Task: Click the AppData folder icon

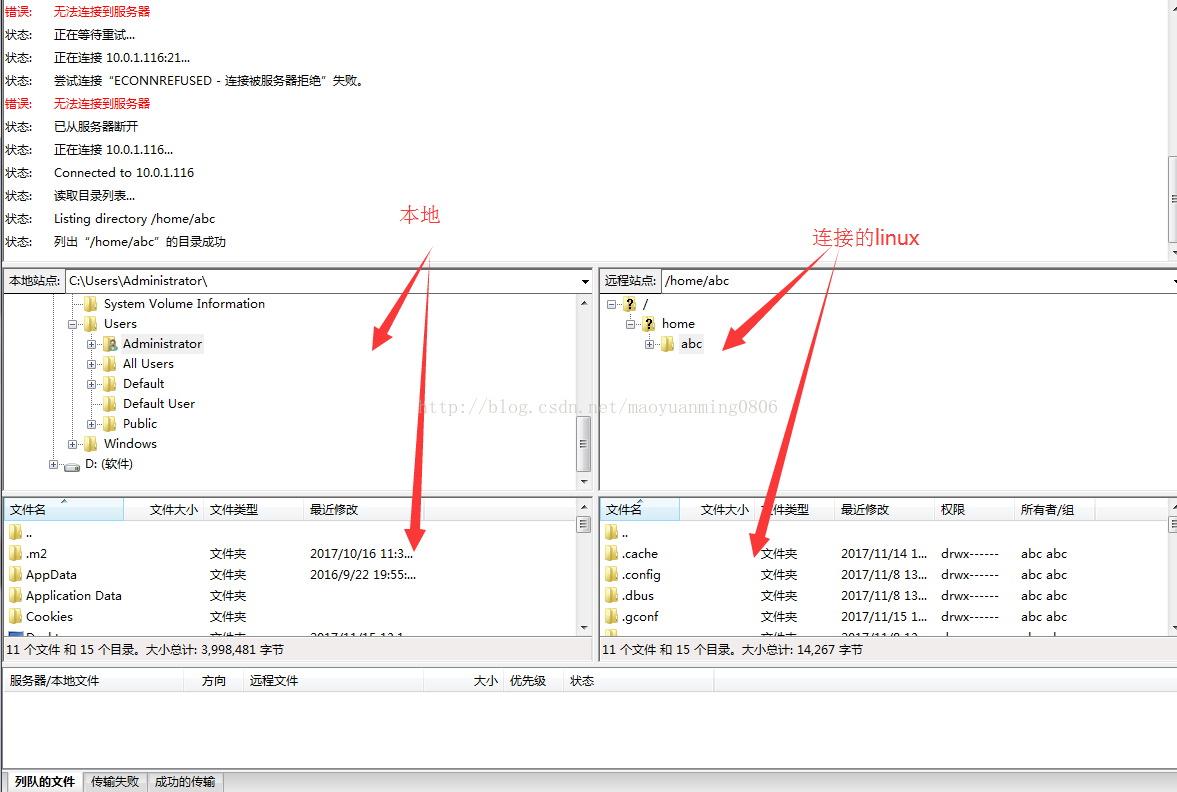Action: click(16, 574)
